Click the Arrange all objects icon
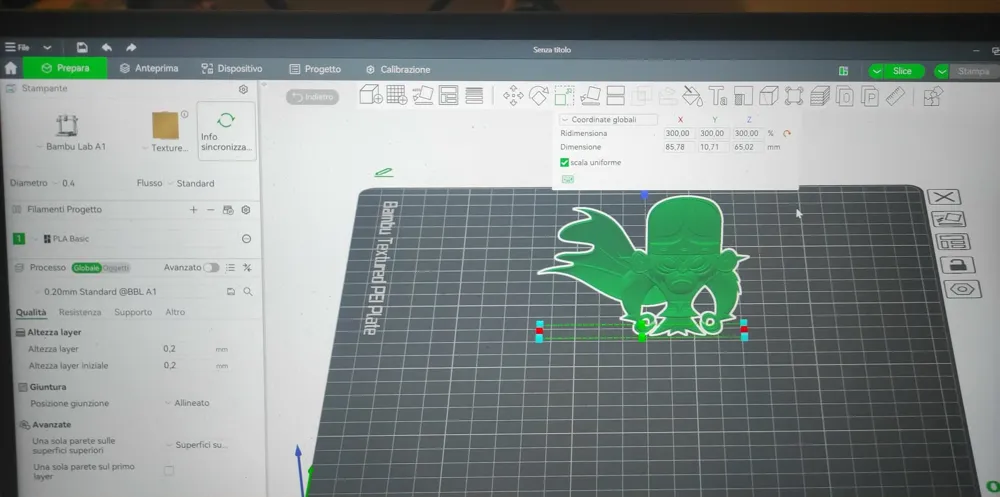1000x497 pixels. [x=448, y=95]
